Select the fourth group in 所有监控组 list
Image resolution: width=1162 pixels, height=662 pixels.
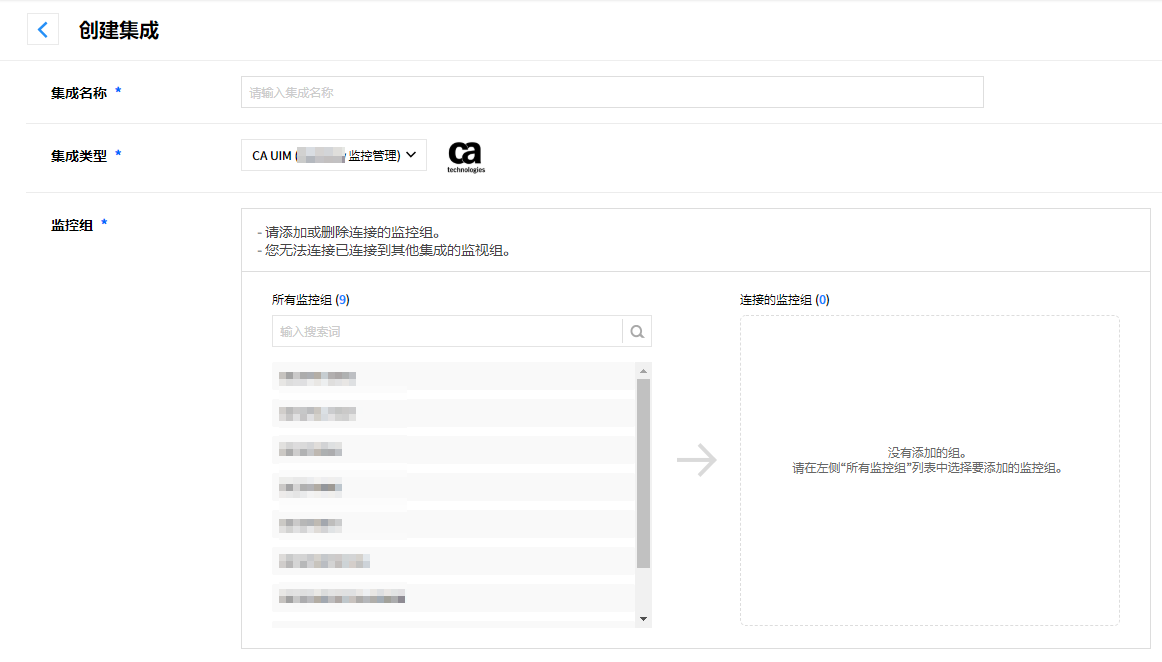[x=453, y=488]
